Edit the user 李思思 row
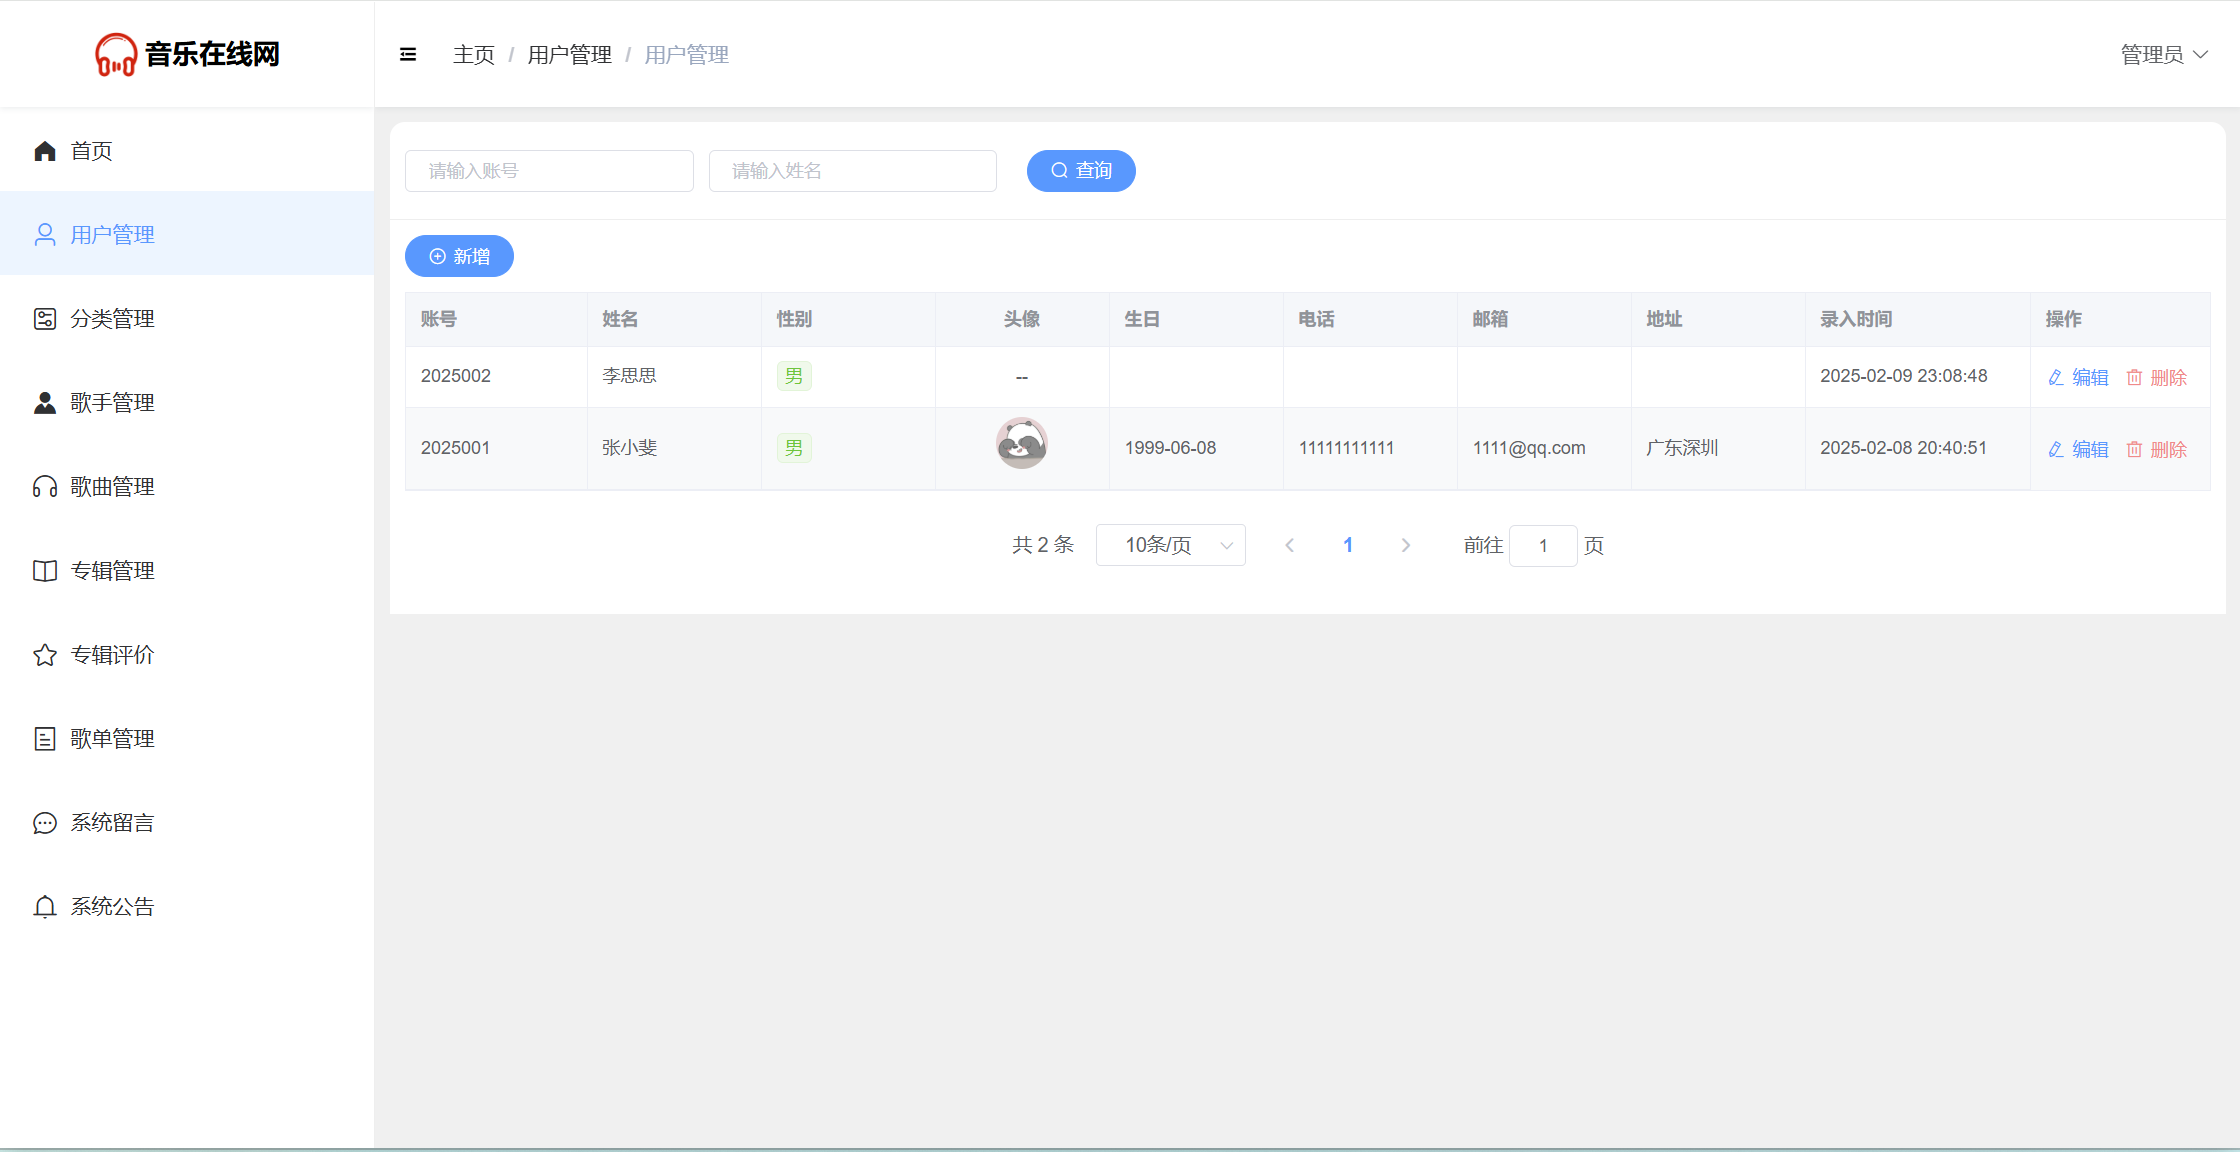Screen dimensions: 2240x1152 click(2078, 377)
